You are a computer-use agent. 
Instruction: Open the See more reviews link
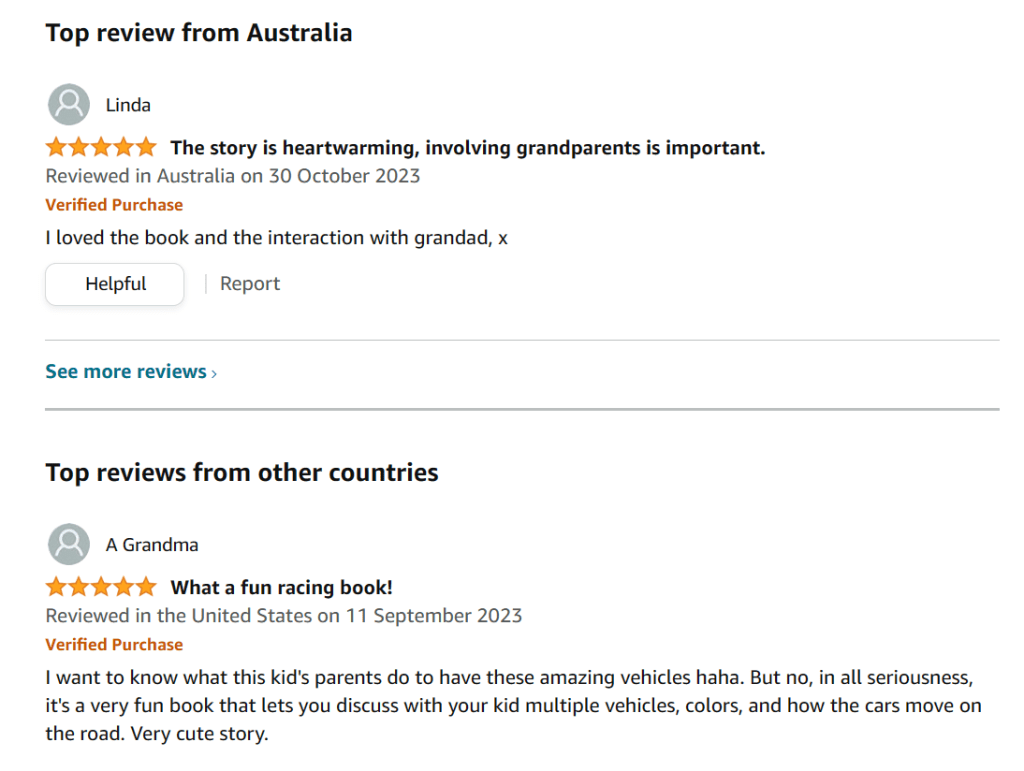click(126, 372)
